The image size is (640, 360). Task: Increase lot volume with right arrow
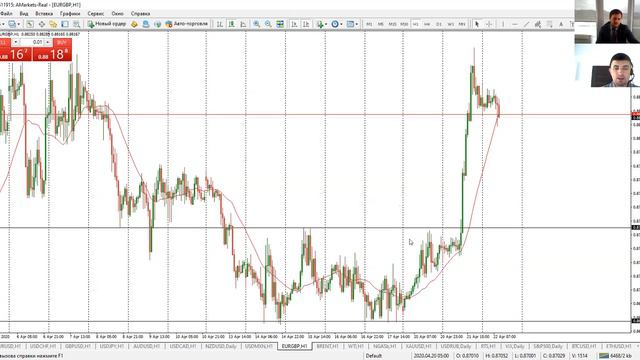[48, 42]
